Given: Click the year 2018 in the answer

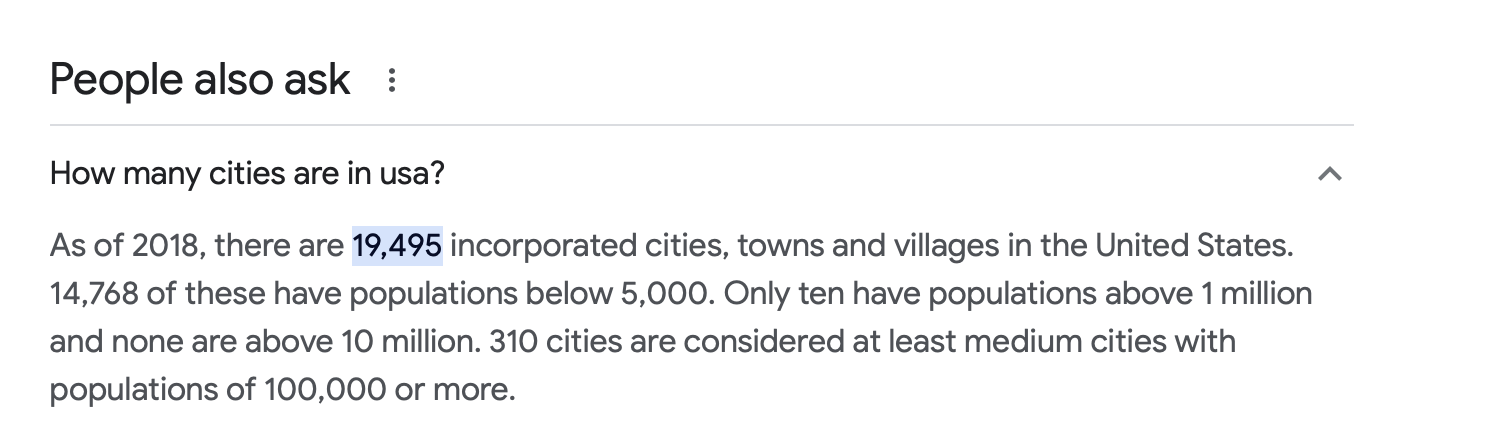Looking at the screenshot, I should [x=168, y=245].
